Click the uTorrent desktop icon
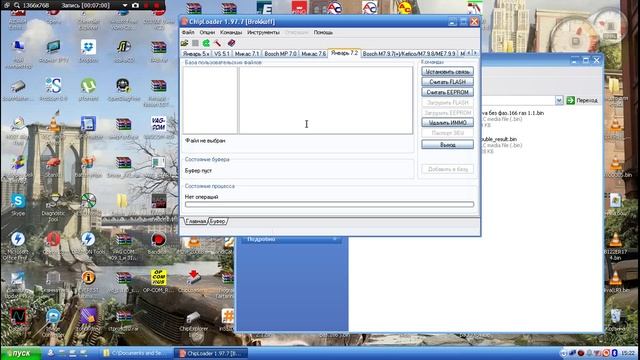640x360 pixels. (88, 89)
